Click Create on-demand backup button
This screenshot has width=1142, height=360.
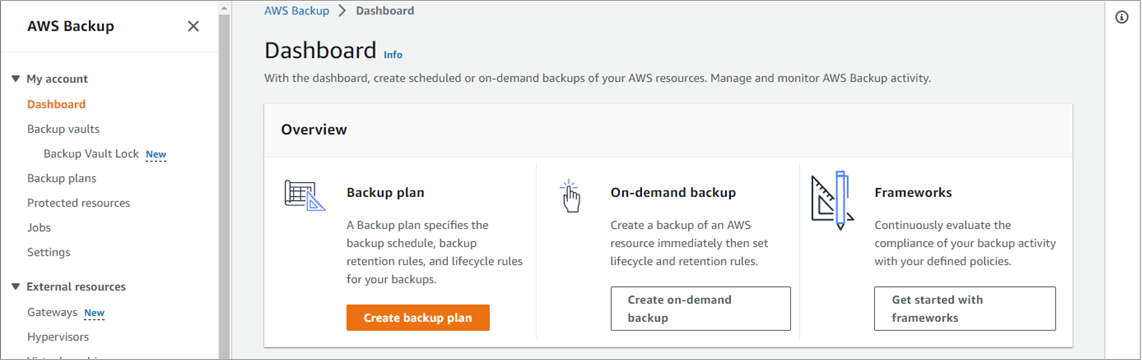700,308
